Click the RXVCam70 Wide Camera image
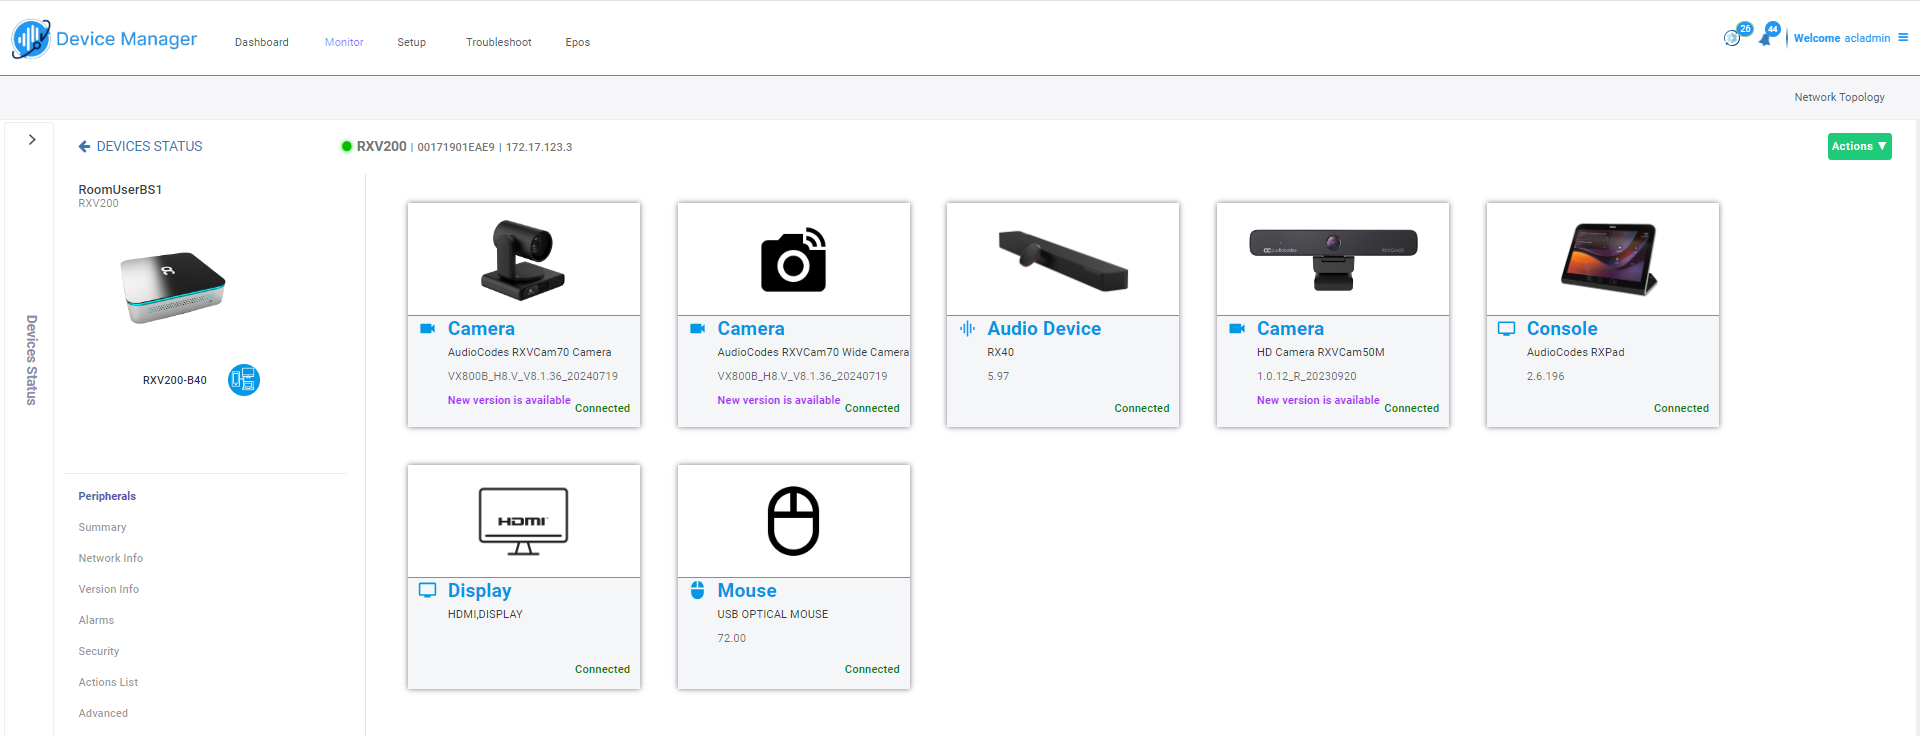 [x=793, y=260]
